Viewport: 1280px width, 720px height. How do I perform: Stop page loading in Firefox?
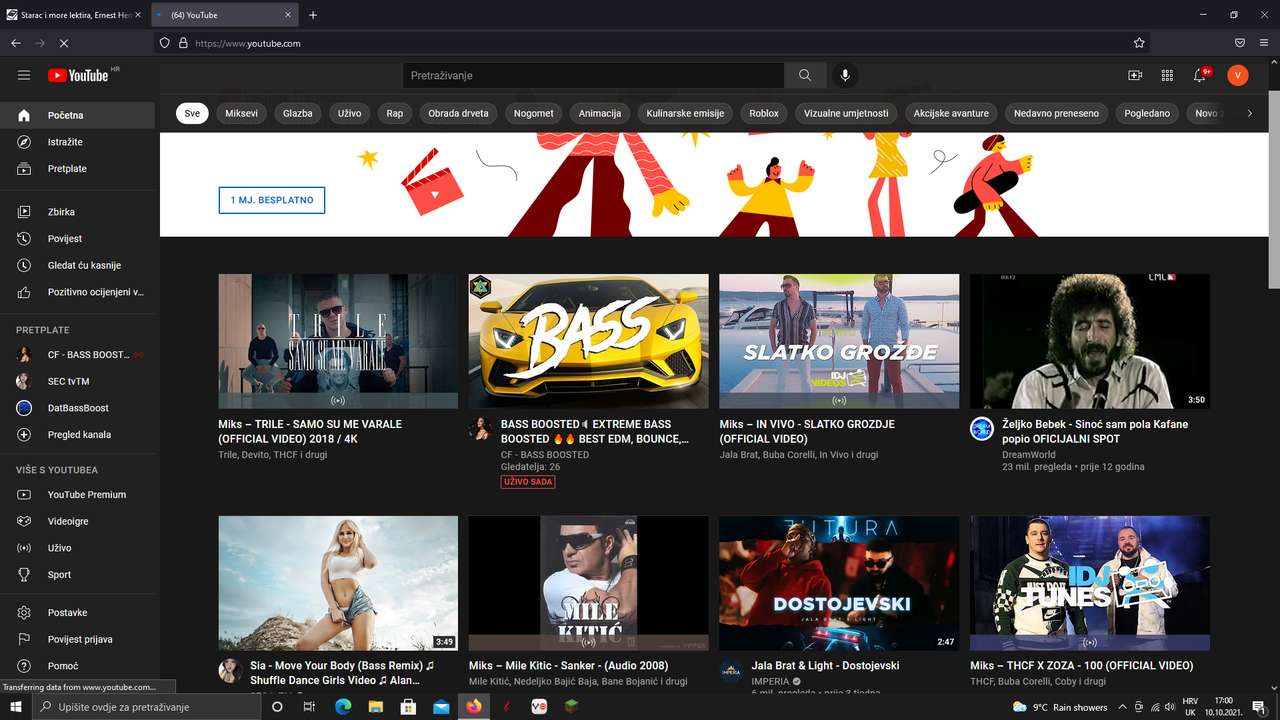click(x=64, y=43)
